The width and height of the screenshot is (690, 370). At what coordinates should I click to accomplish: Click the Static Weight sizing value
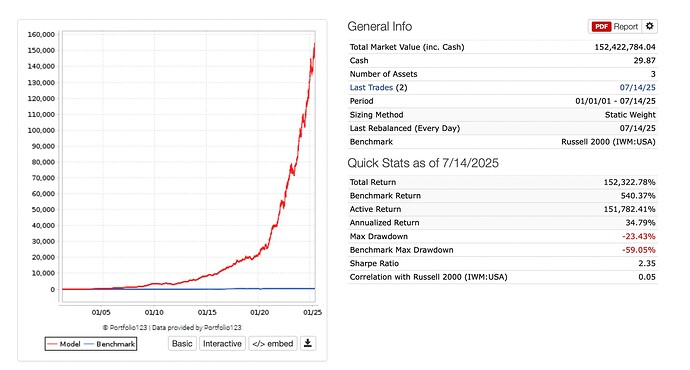[x=630, y=115]
